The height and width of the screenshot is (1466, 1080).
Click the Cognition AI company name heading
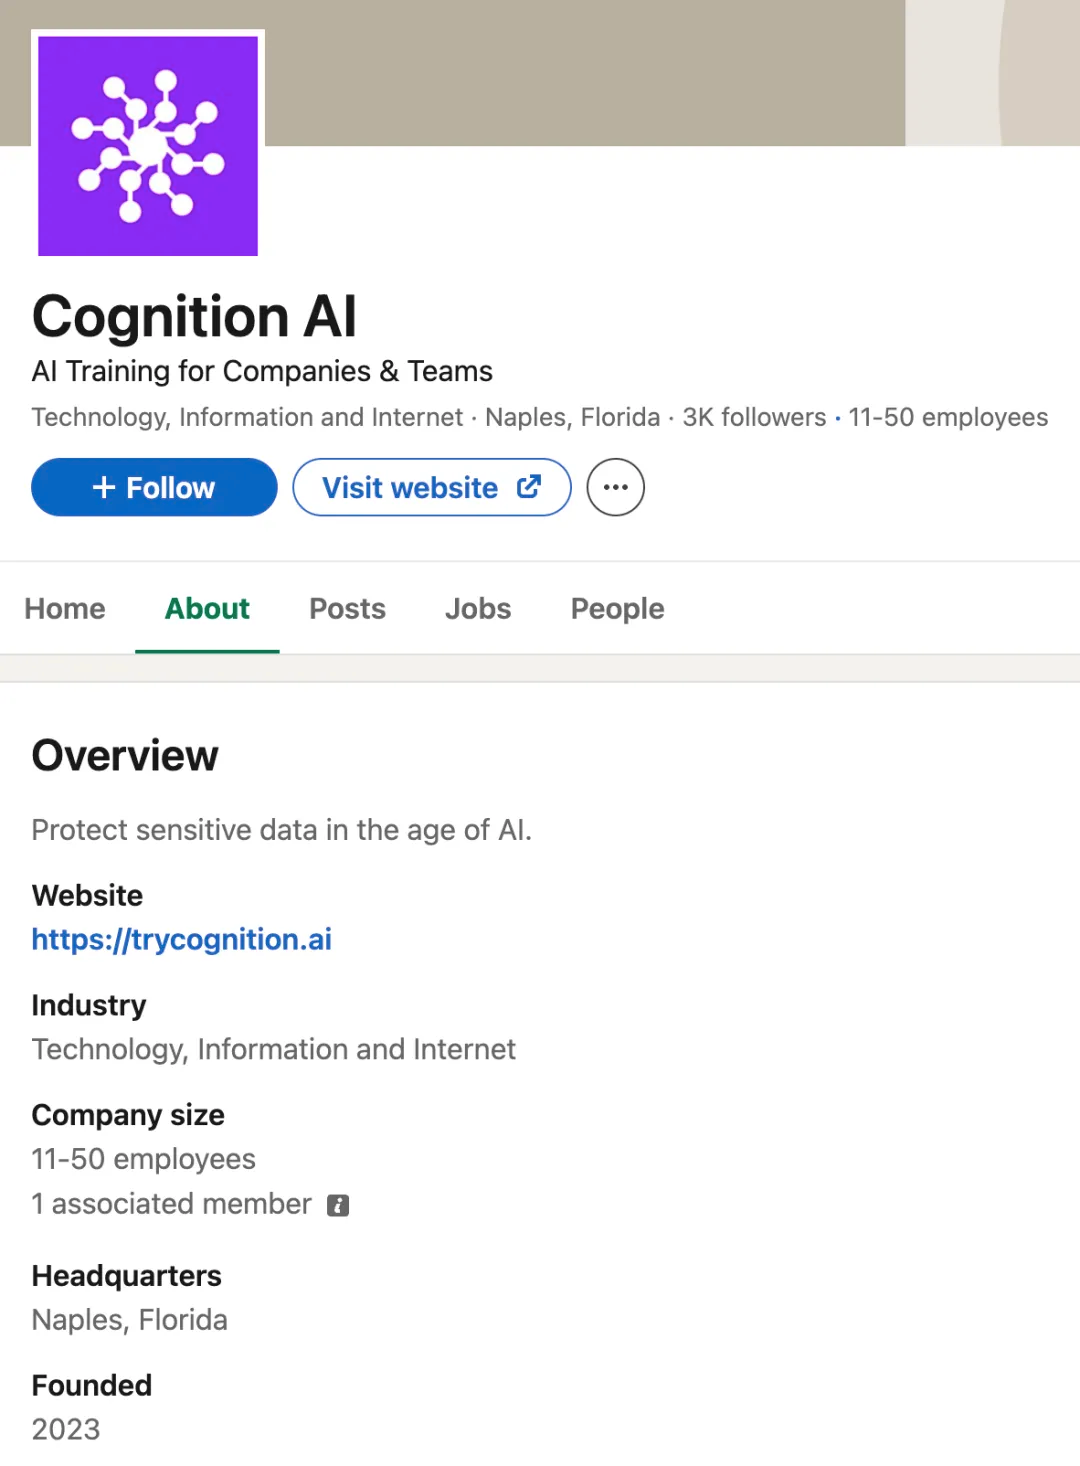[x=194, y=317]
